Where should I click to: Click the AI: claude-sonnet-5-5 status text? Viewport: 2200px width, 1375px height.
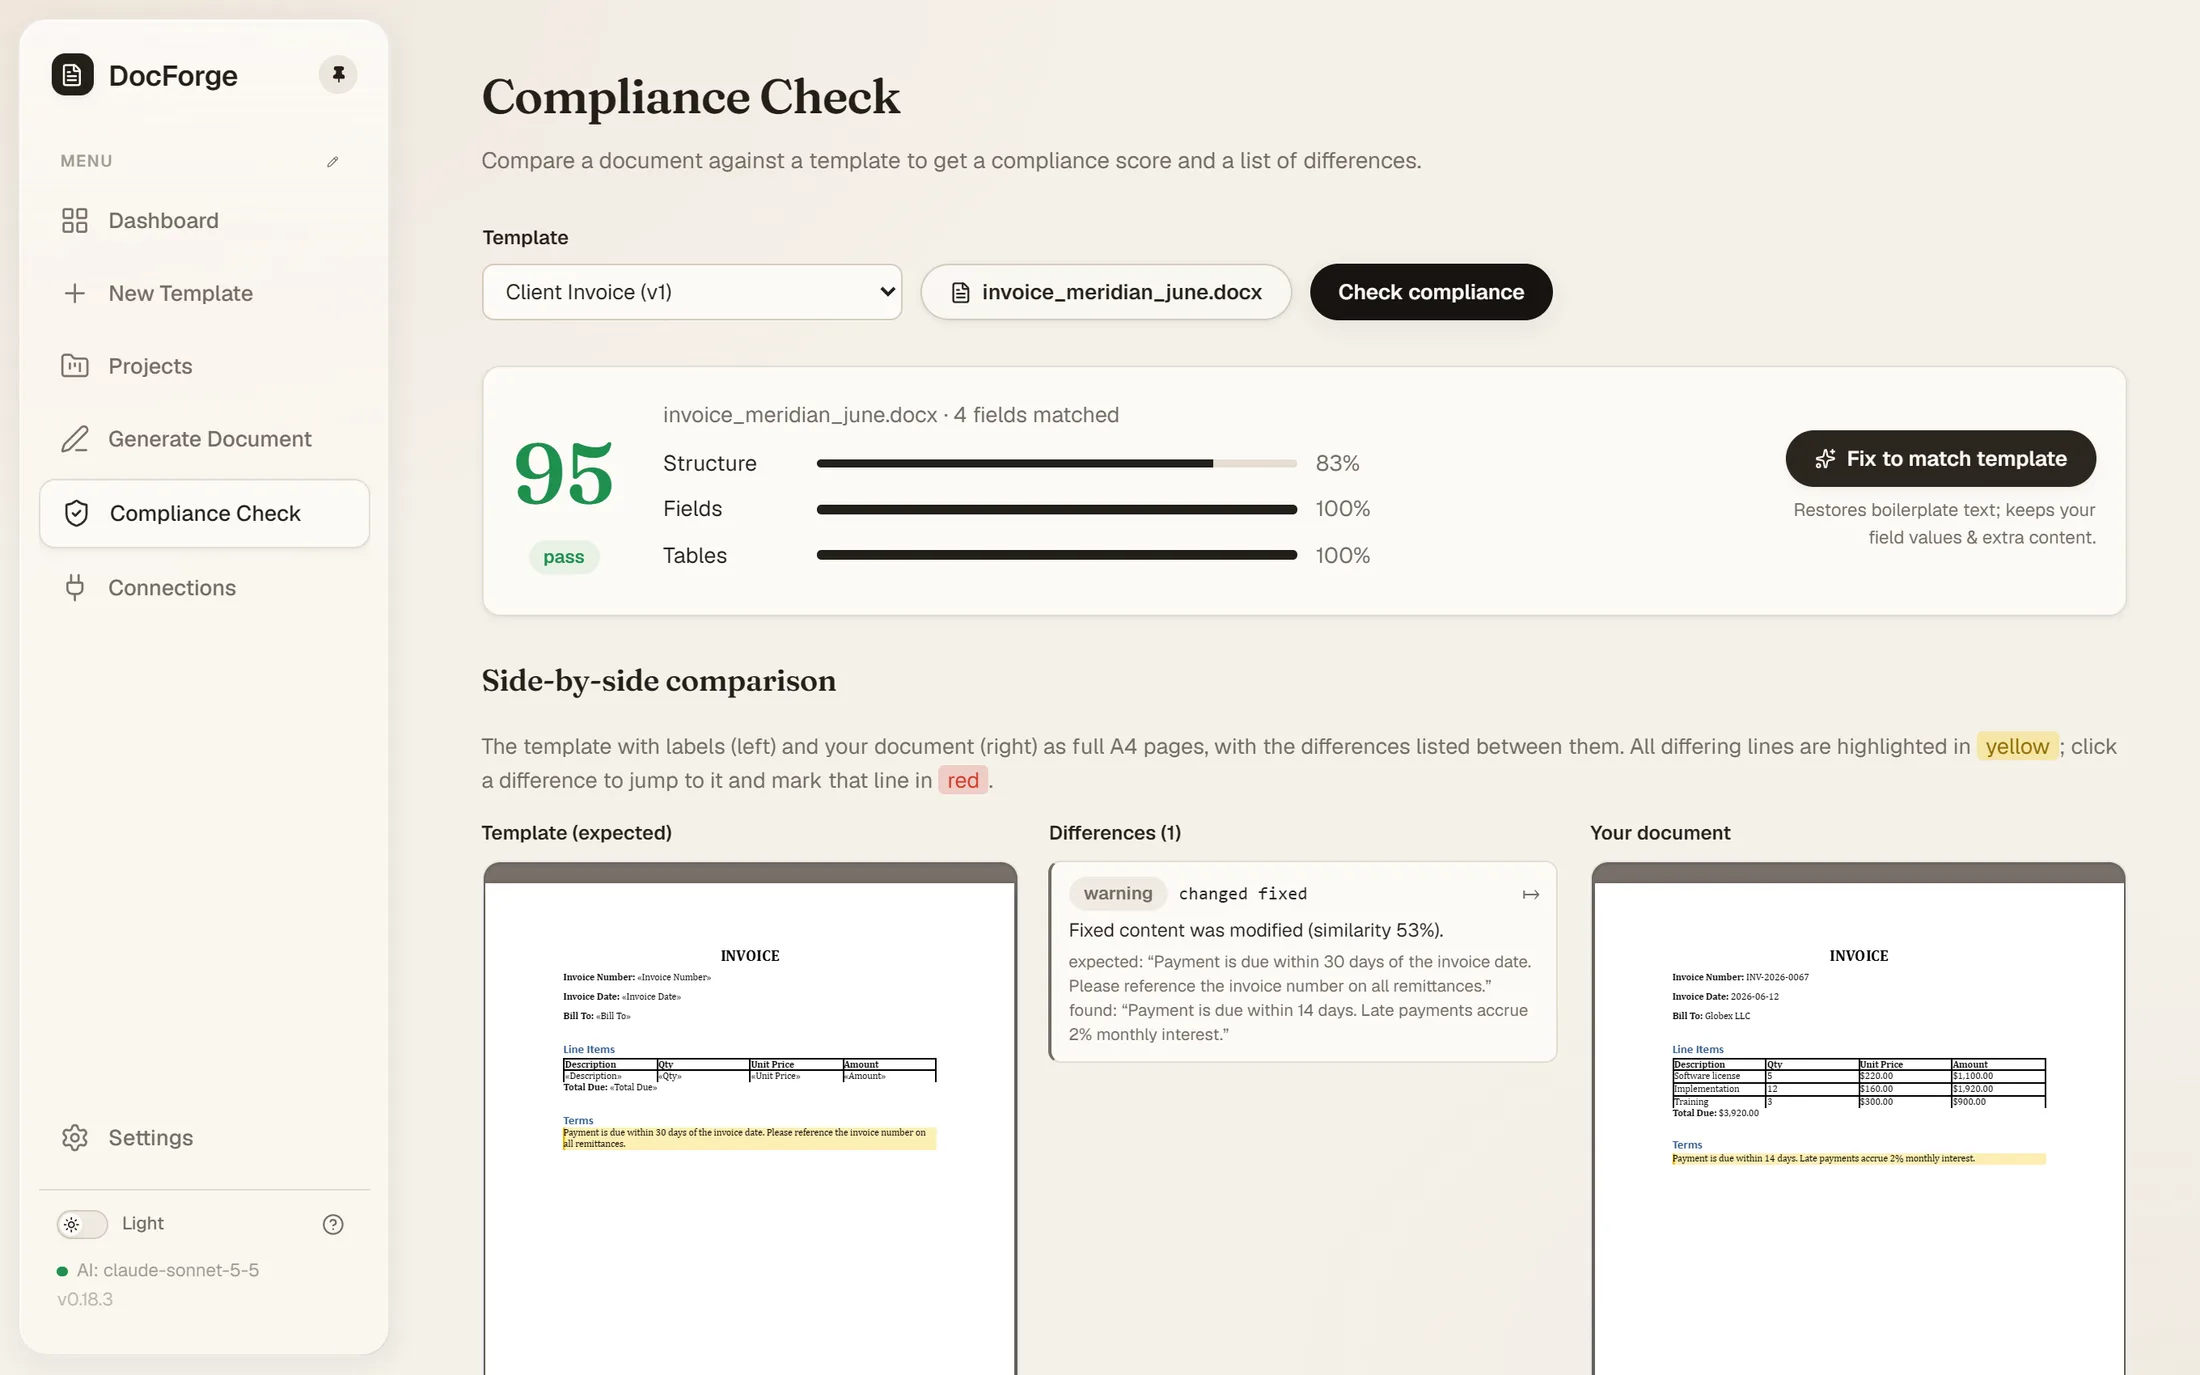167,1270
